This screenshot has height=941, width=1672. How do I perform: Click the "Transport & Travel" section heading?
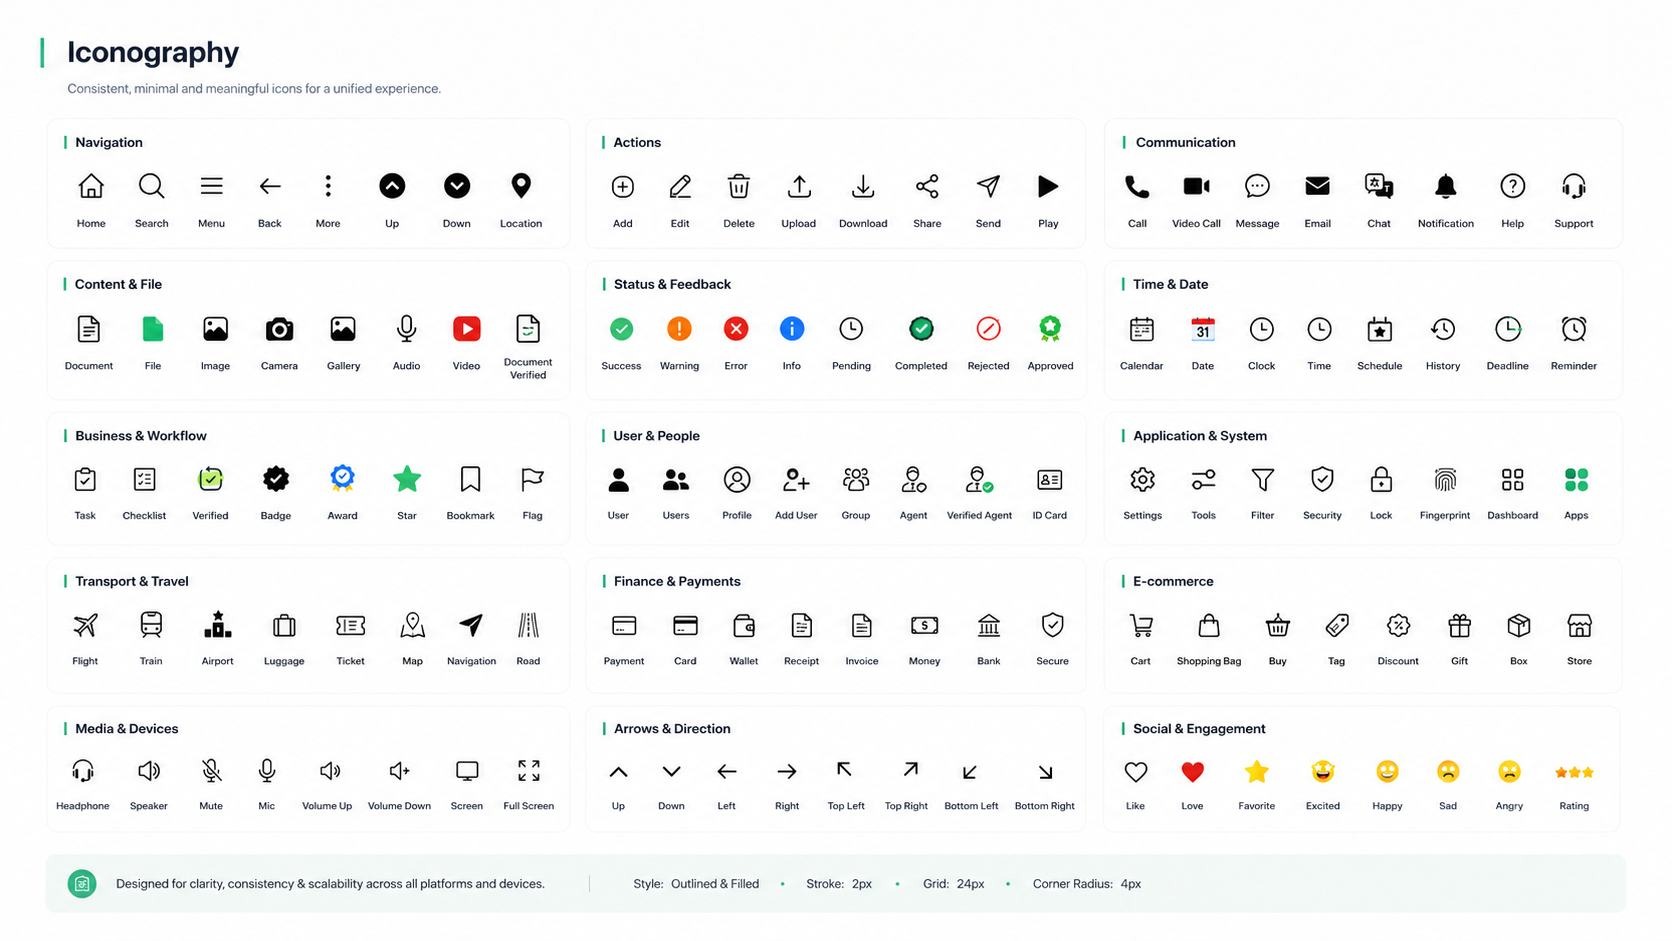[x=132, y=581]
